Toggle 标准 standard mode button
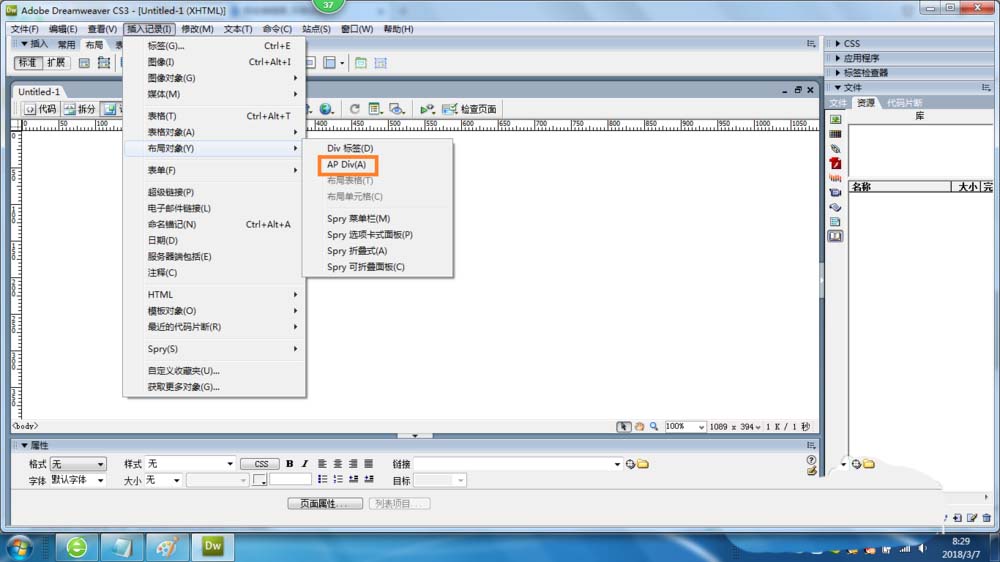 pos(28,62)
